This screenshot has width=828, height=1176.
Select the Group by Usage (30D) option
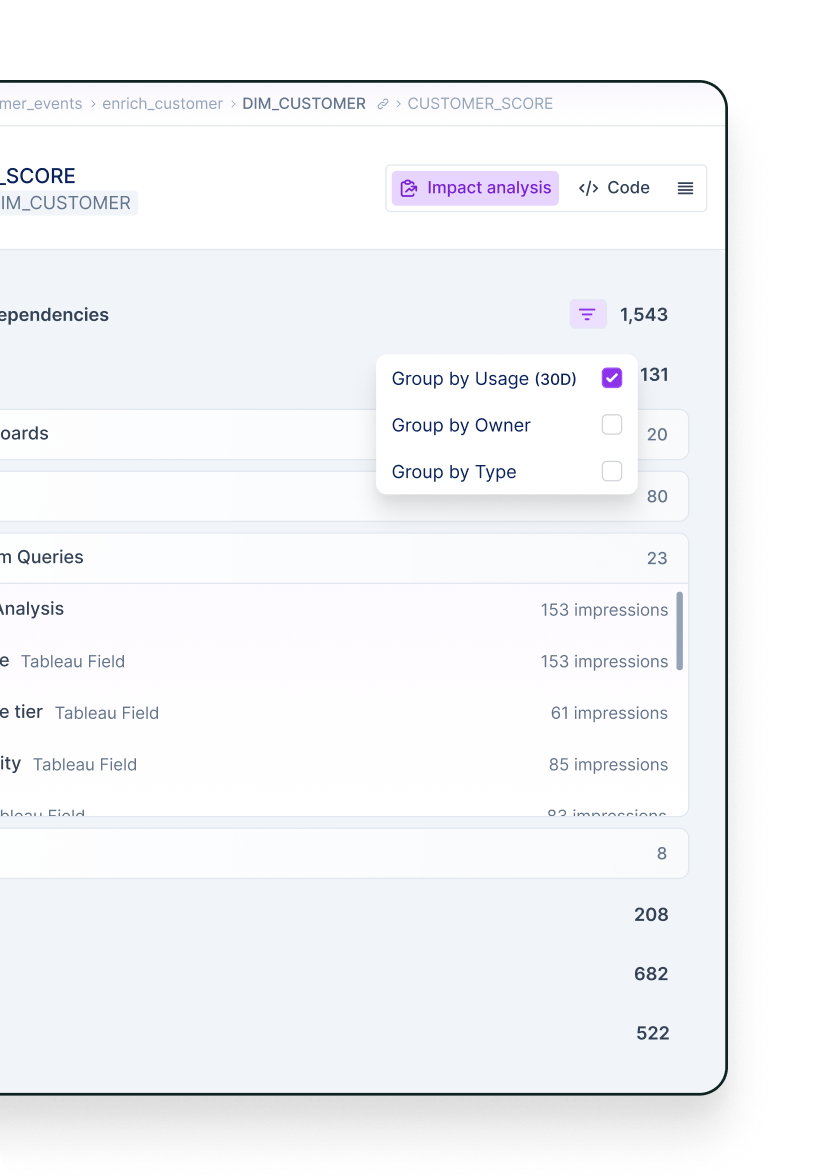pos(507,379)
